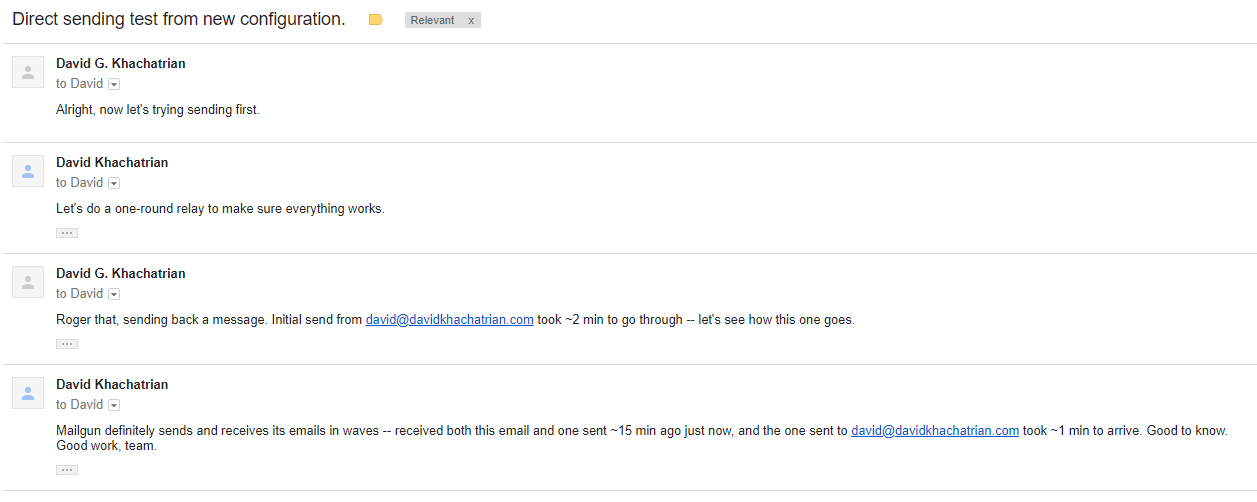Show recipient details dropdown in third message
Viewport: 1257px width, 502px height.
[x=114, y=294]
